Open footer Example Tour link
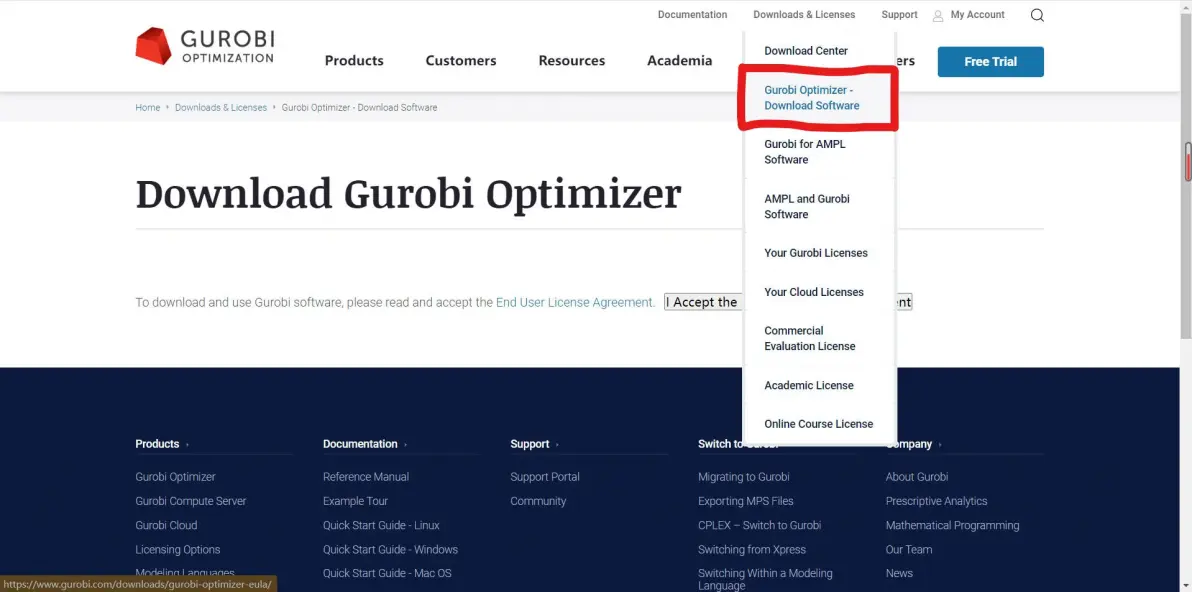The height and width of the screenshot is (592, 1192). [355, 502]
